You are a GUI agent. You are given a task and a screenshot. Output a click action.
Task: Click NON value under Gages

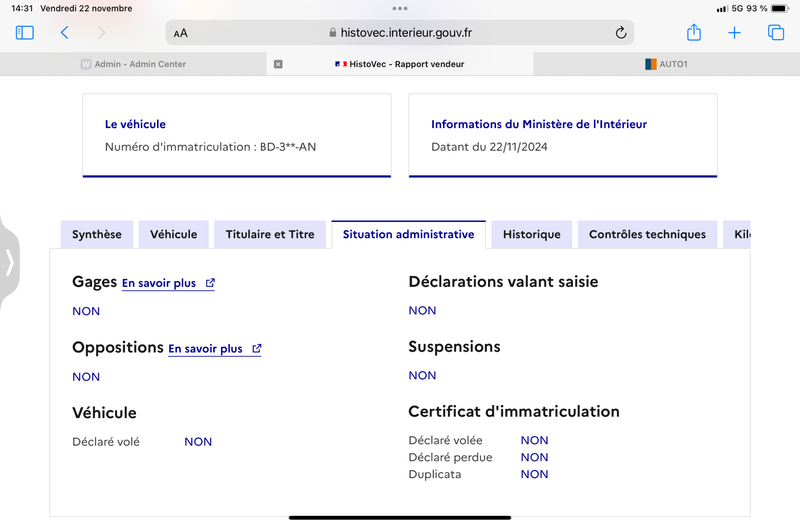86,311
